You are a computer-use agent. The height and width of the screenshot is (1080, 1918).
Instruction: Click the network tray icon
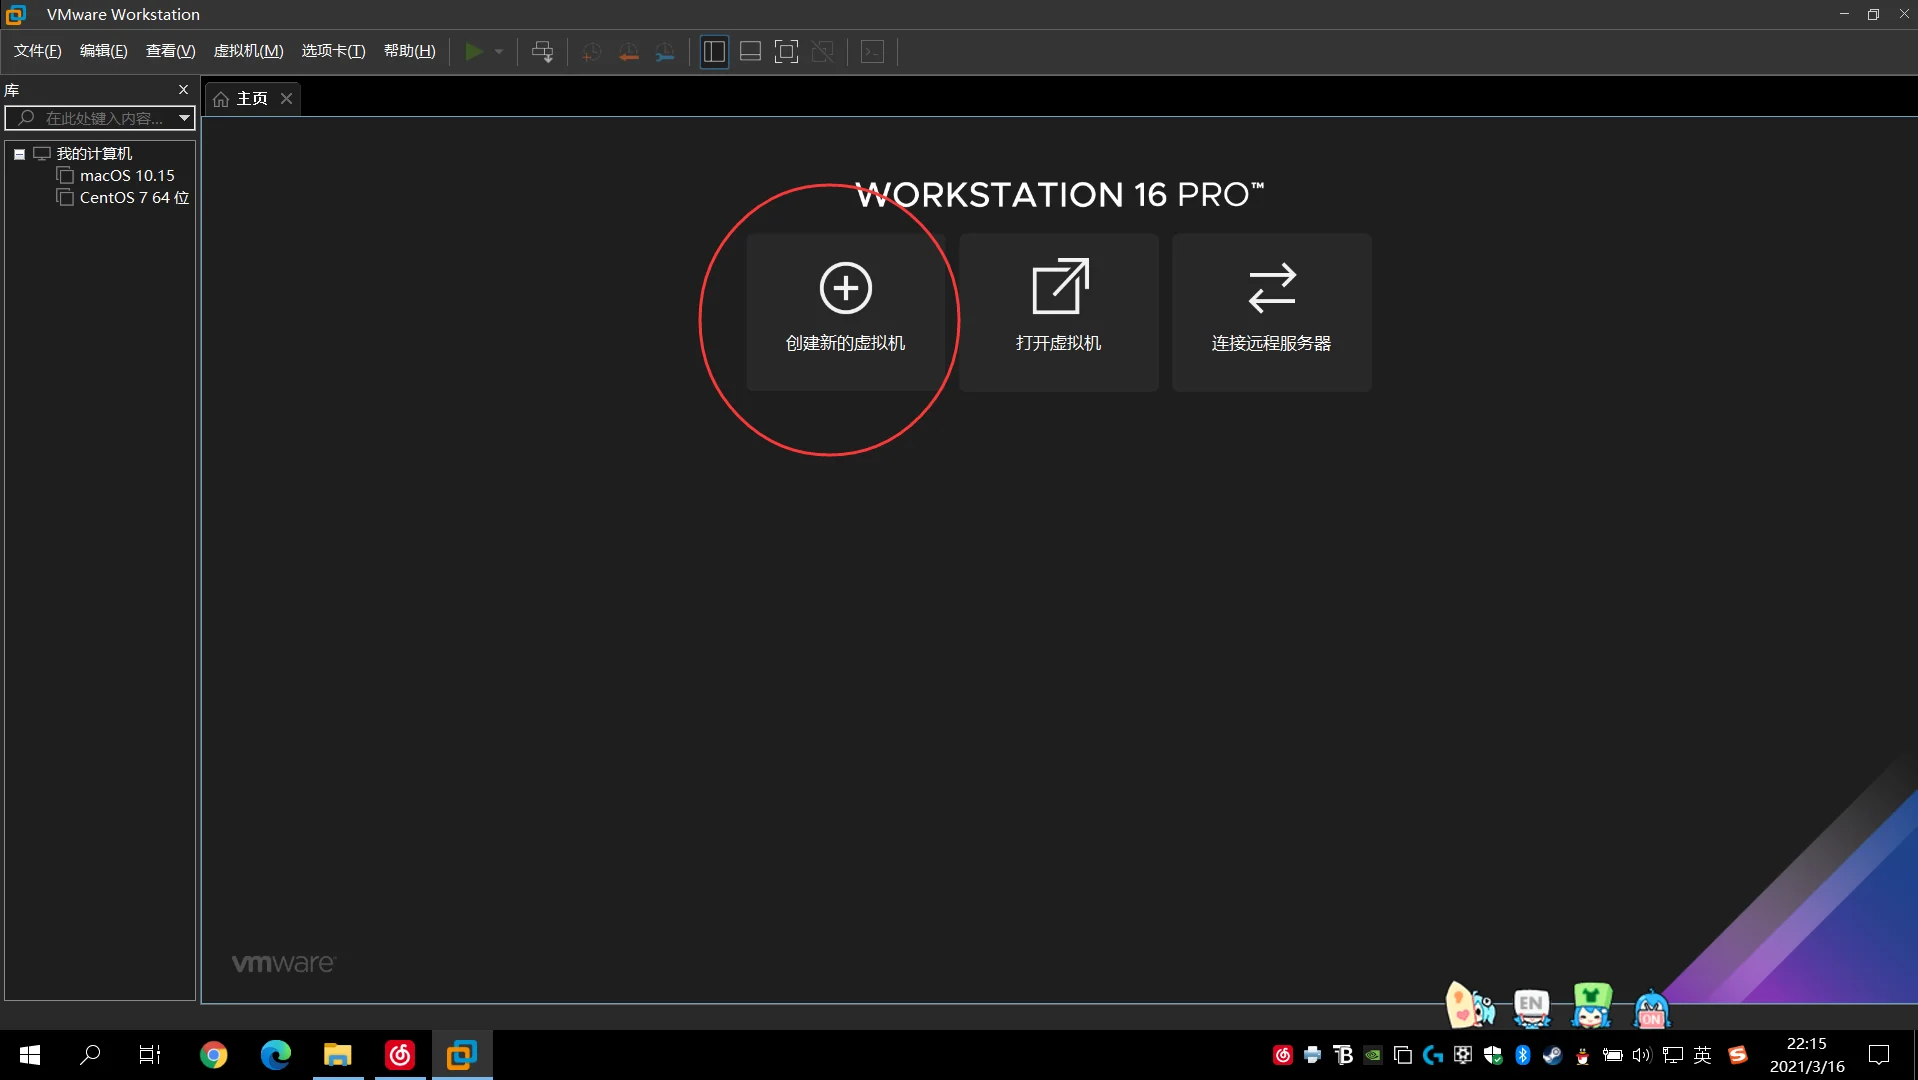[1673, 1055]
